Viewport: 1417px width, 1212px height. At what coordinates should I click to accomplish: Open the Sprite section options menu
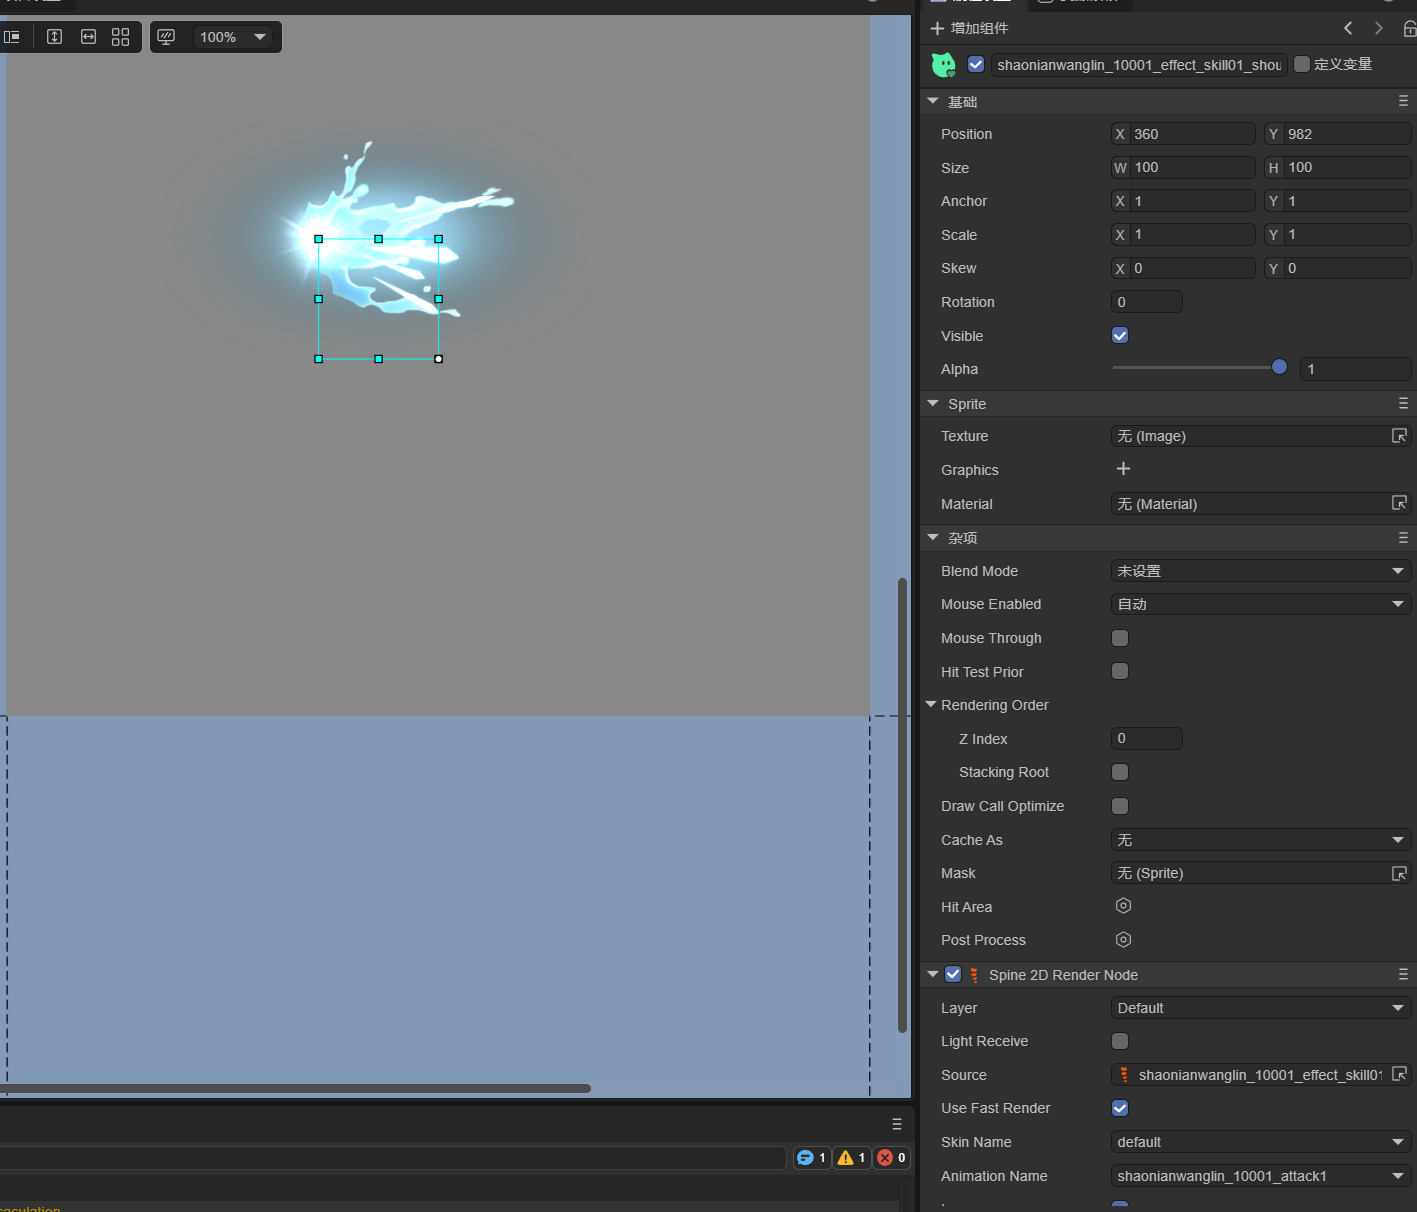(1403, 404)
